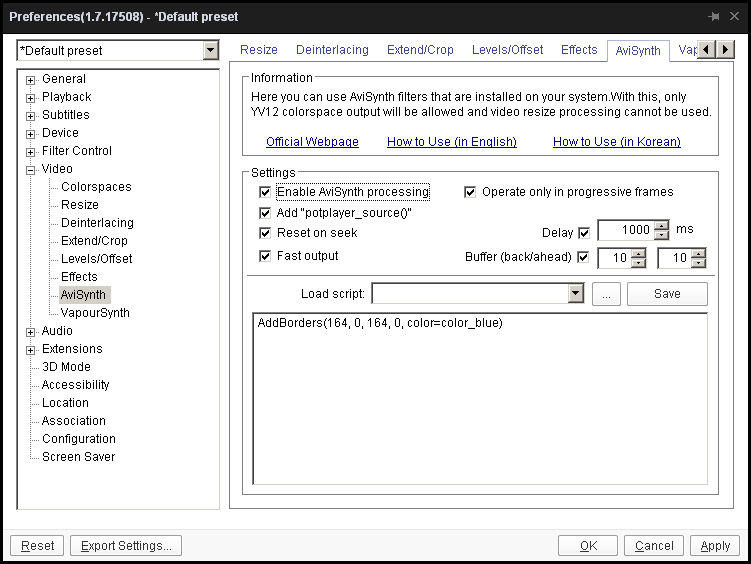The height and width of the screenshot is (564, 751).
Task: Collapse the Video tree node
Action: click(x=30, y=170)
